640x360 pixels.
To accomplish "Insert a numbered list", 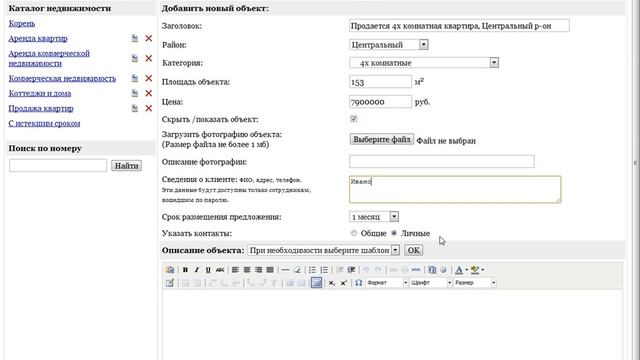I will click(x=324, y=270).
